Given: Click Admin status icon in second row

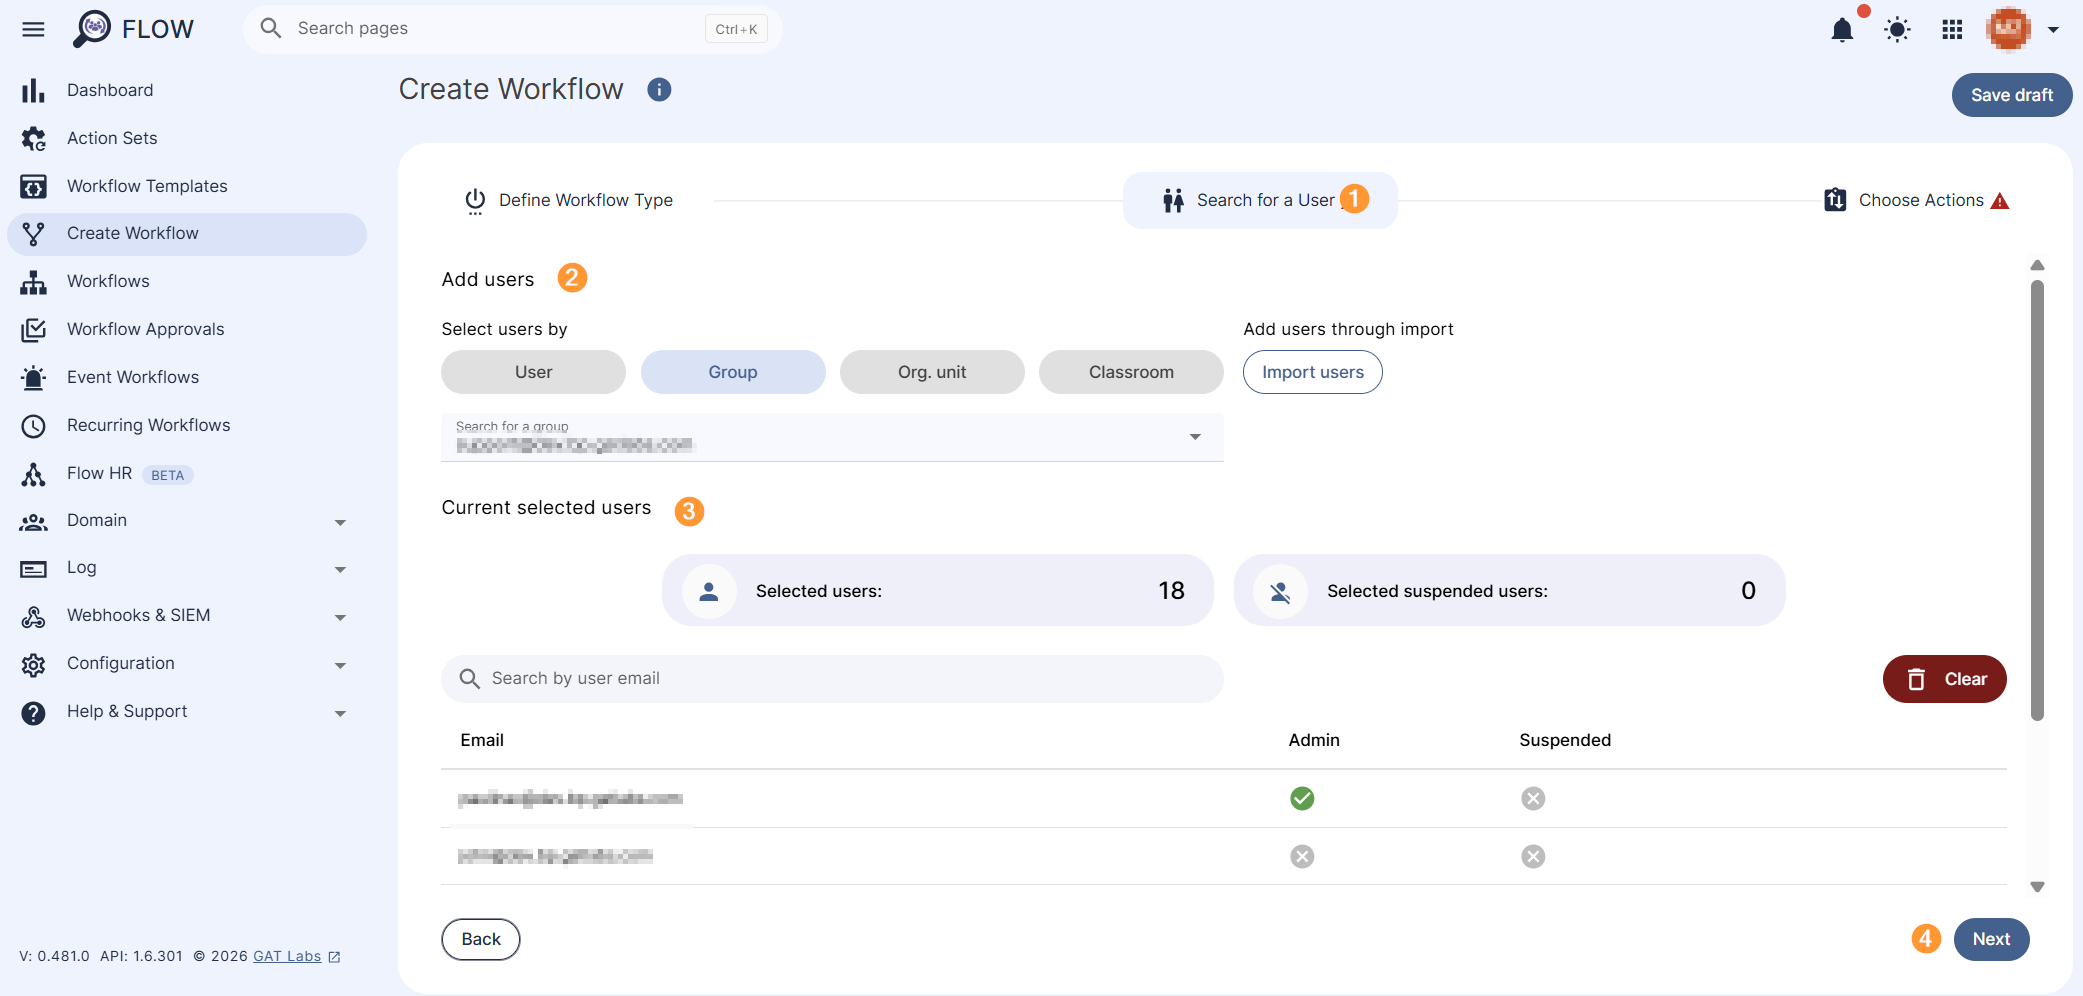Looking at the screenshot, I should coord(1302,856).
